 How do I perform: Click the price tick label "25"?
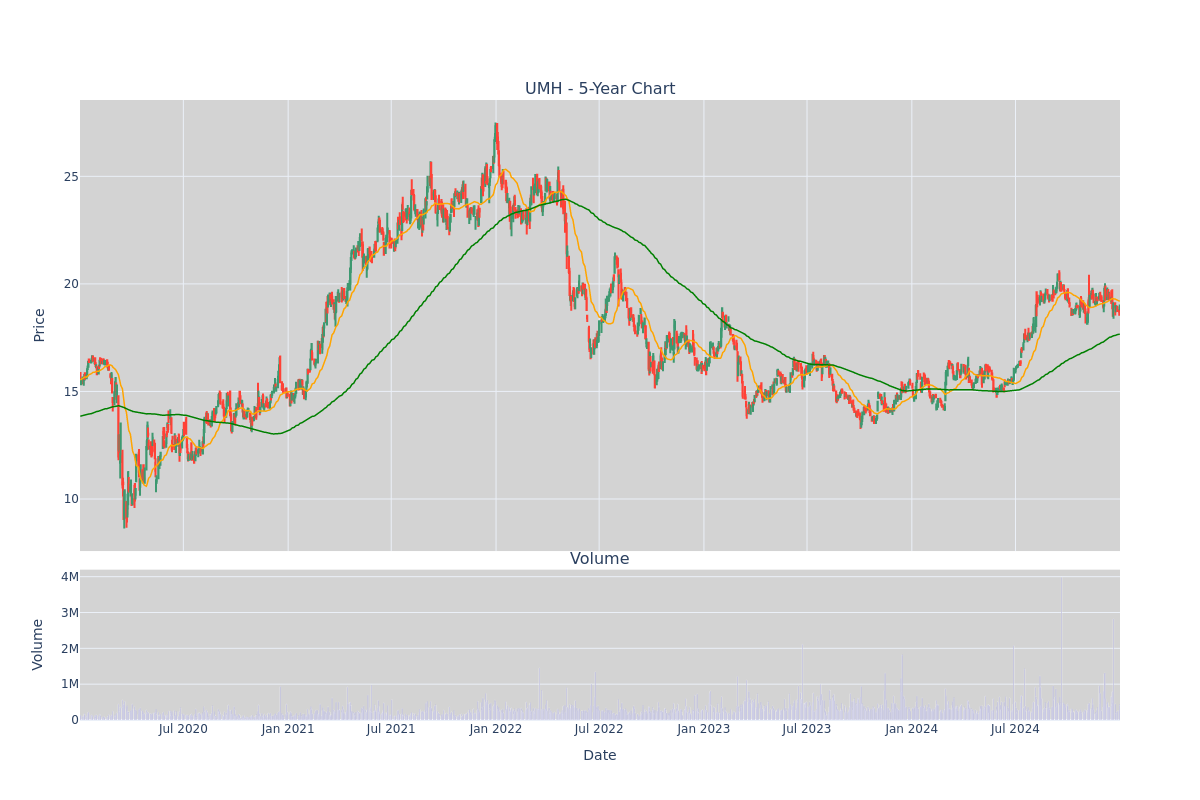point(71,177)
